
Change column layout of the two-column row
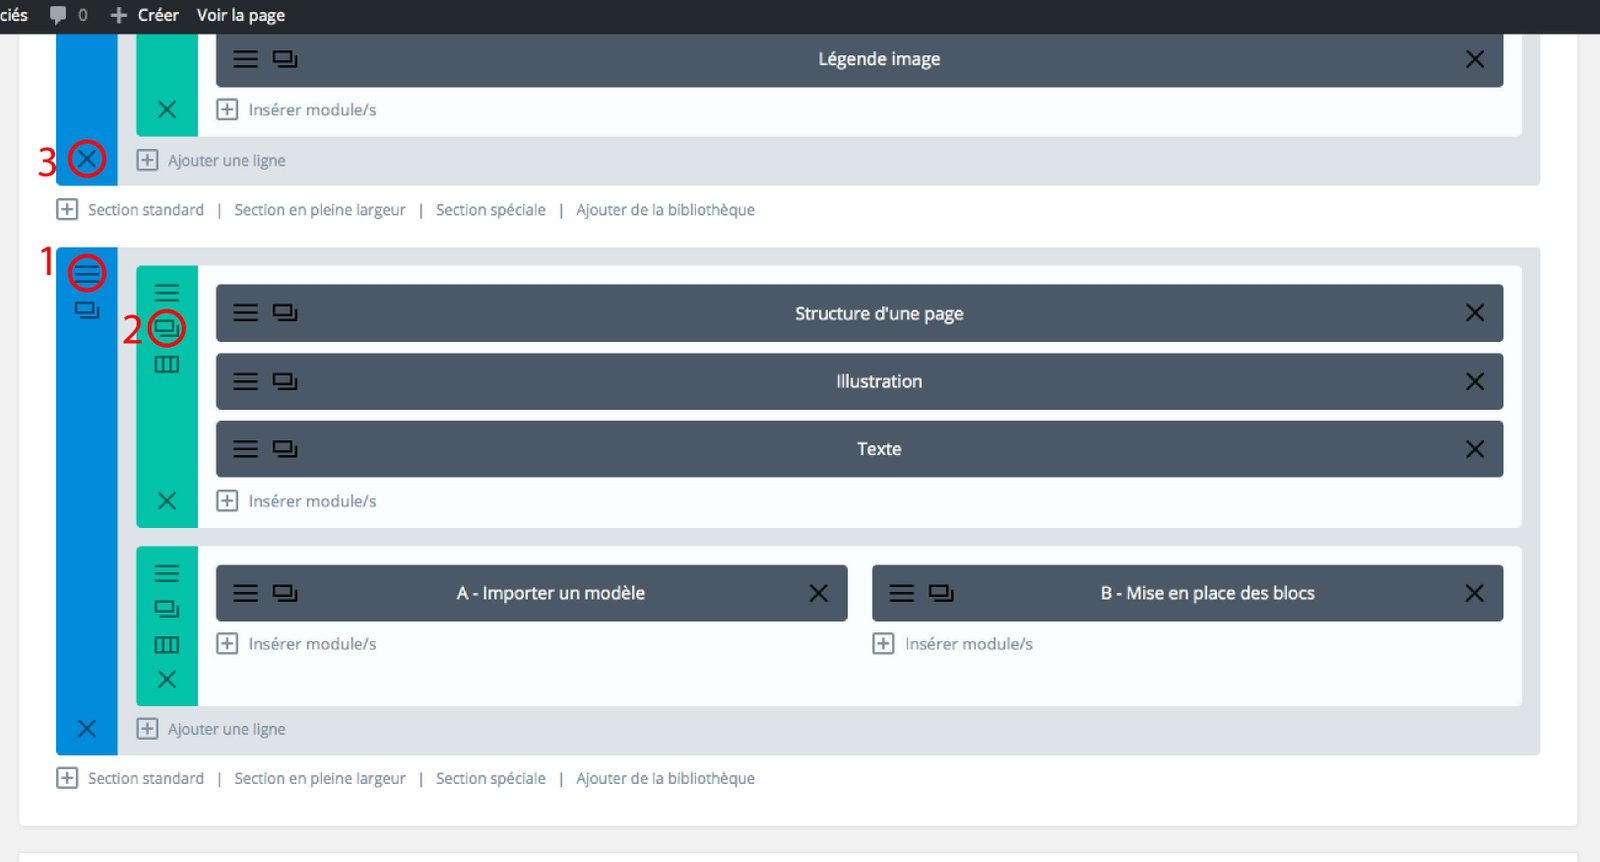pyautogui.click(x=167, y=645)
